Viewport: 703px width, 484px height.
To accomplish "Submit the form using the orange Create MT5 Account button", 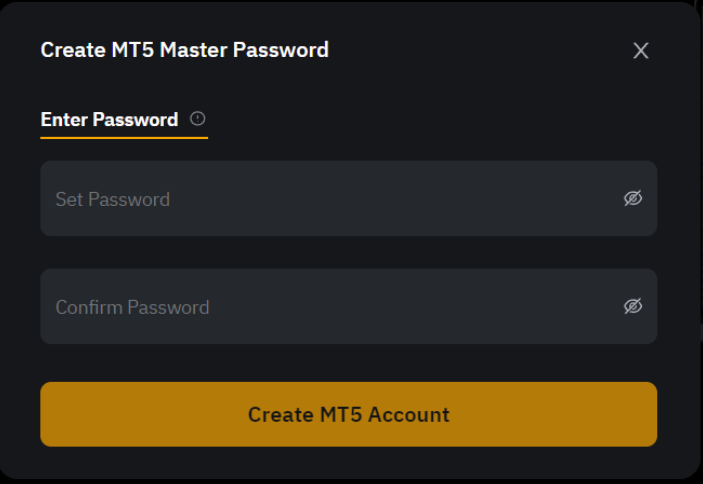I will click(x=349, y=414).
